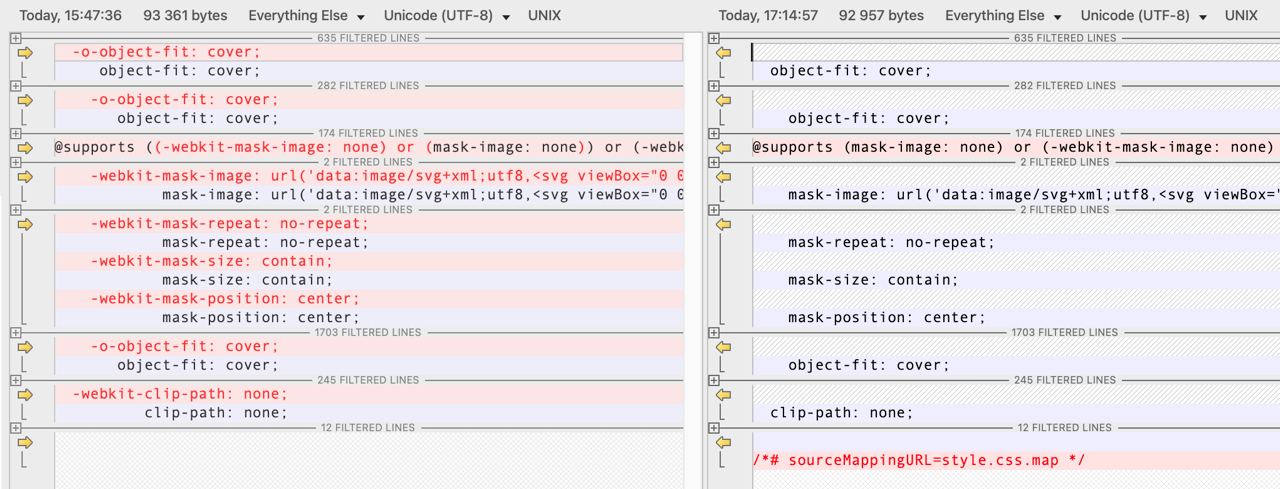Open left pane 'Unicode (UTF-8)' encoding dropdown
This screenshot has height=489, width=1280.
447,16
